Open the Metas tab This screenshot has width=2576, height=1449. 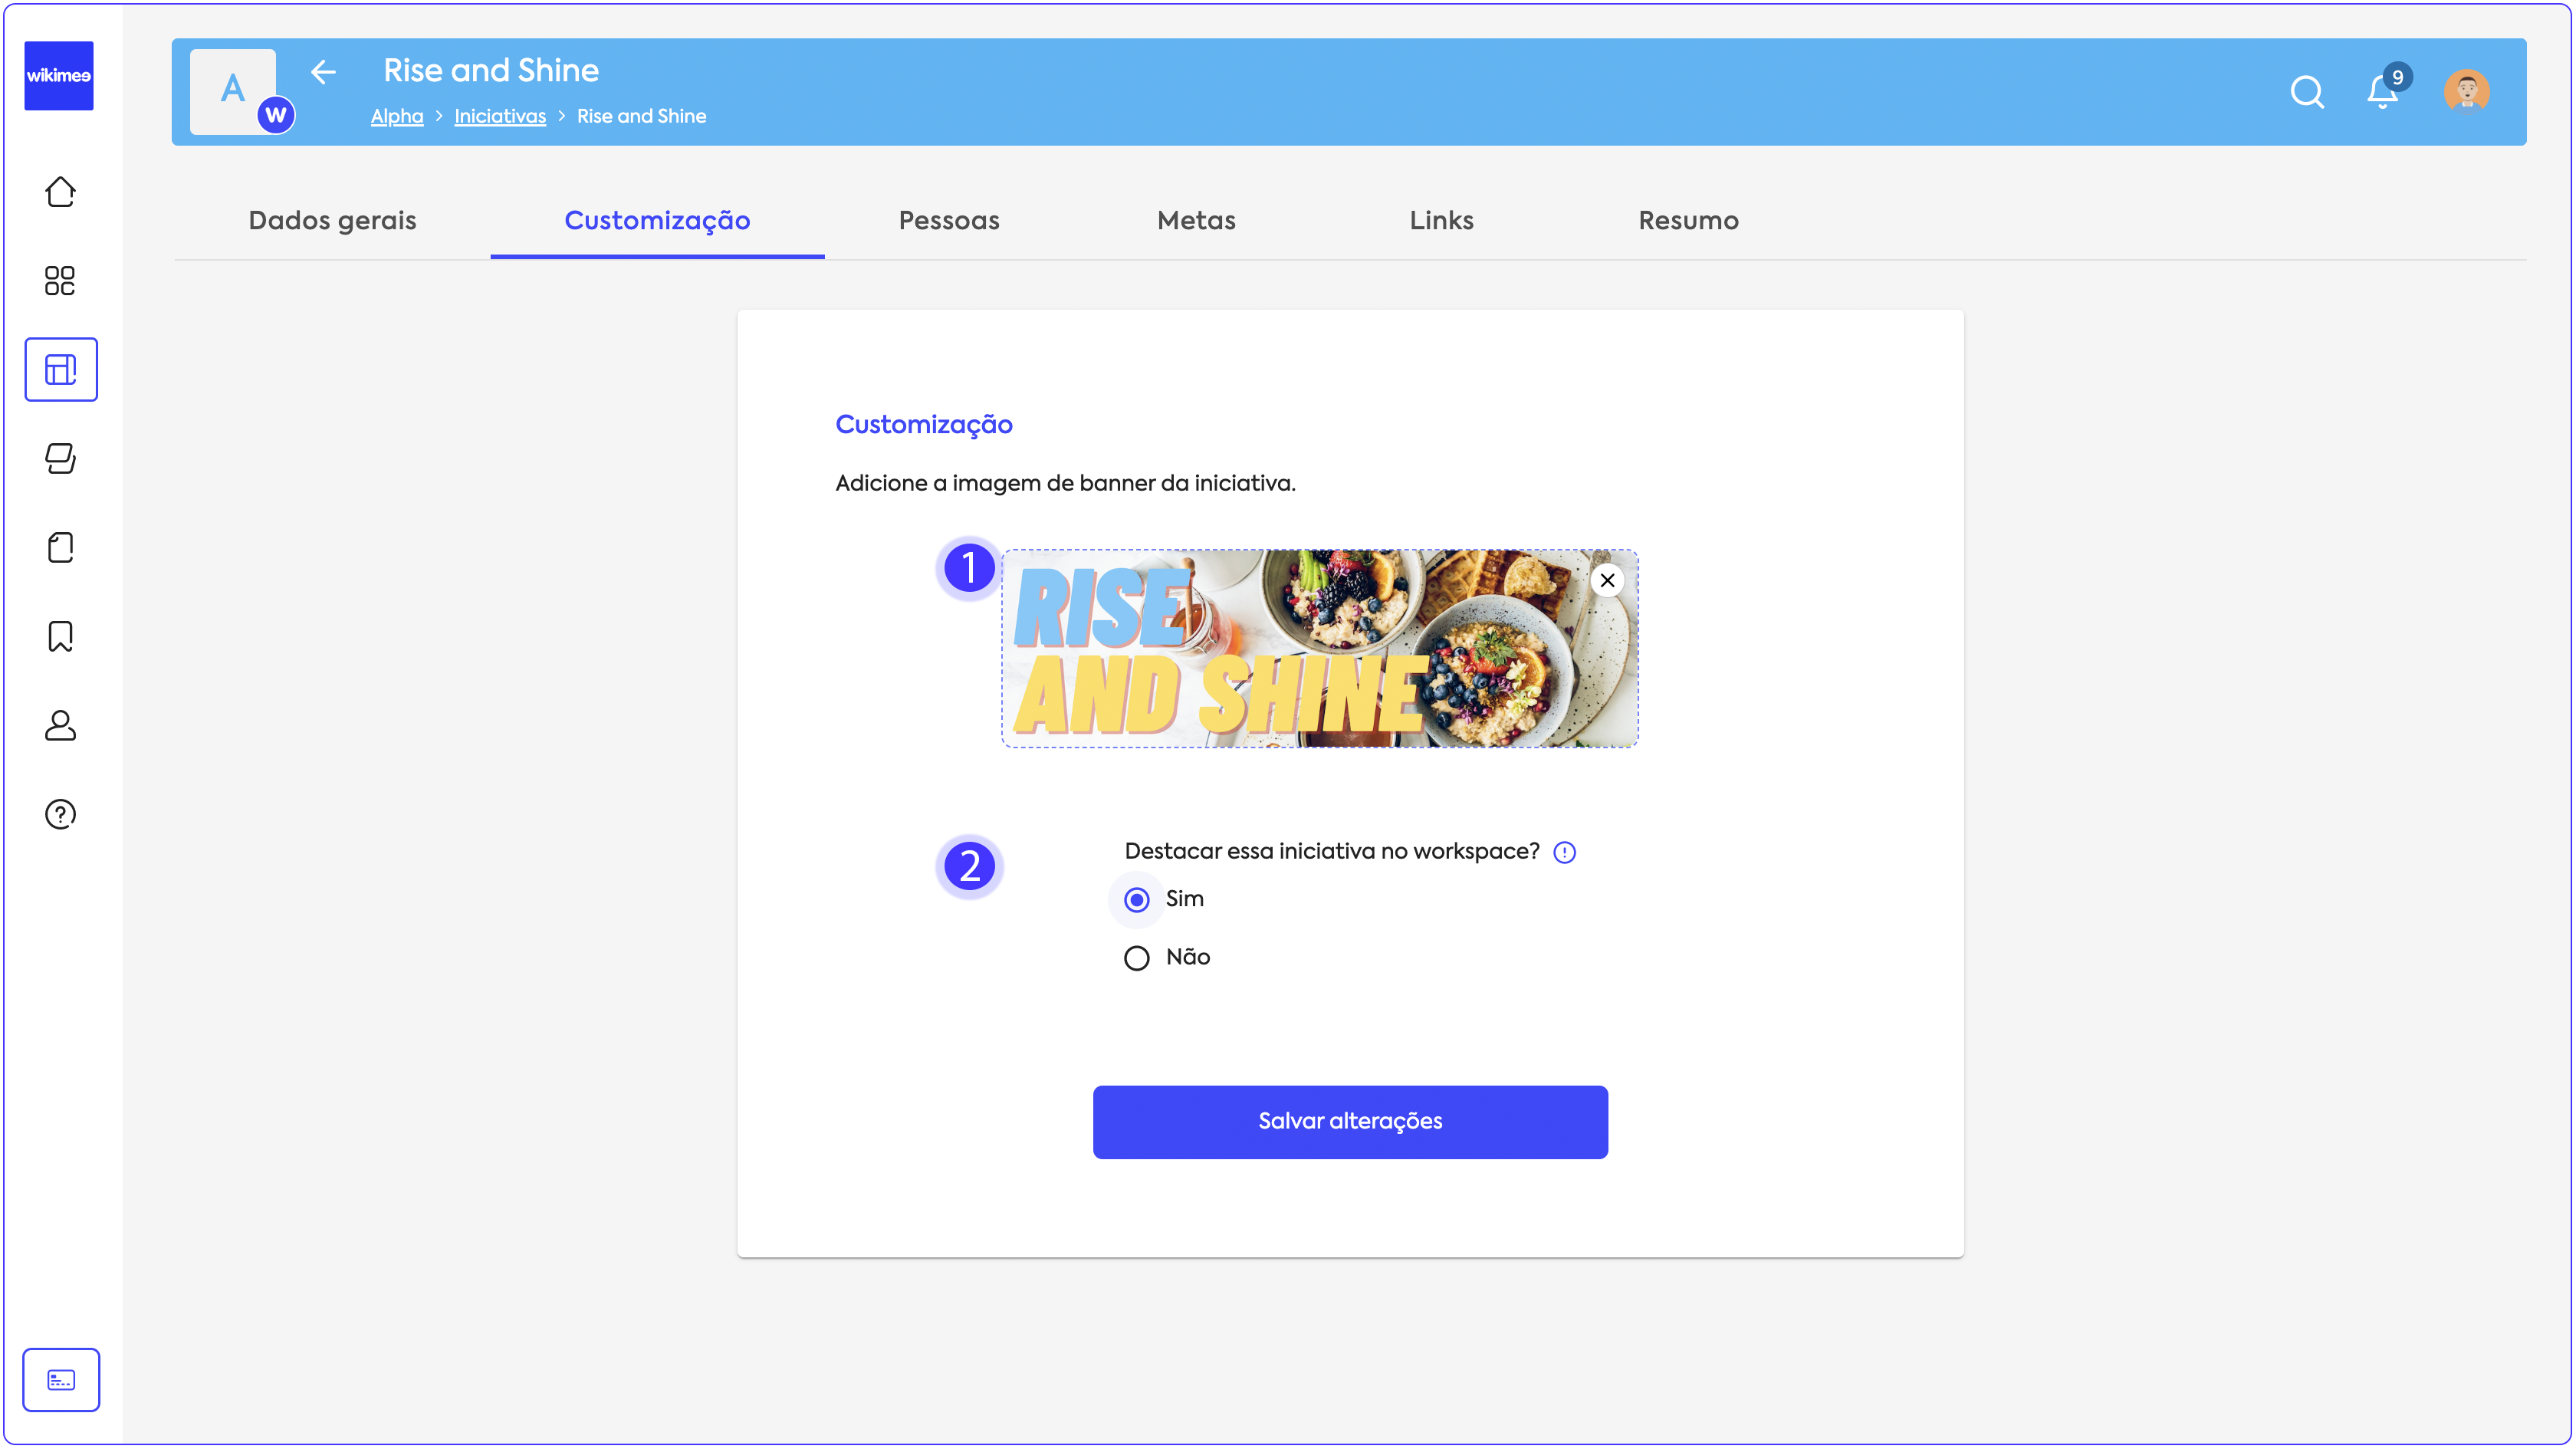coord(1196,221)
